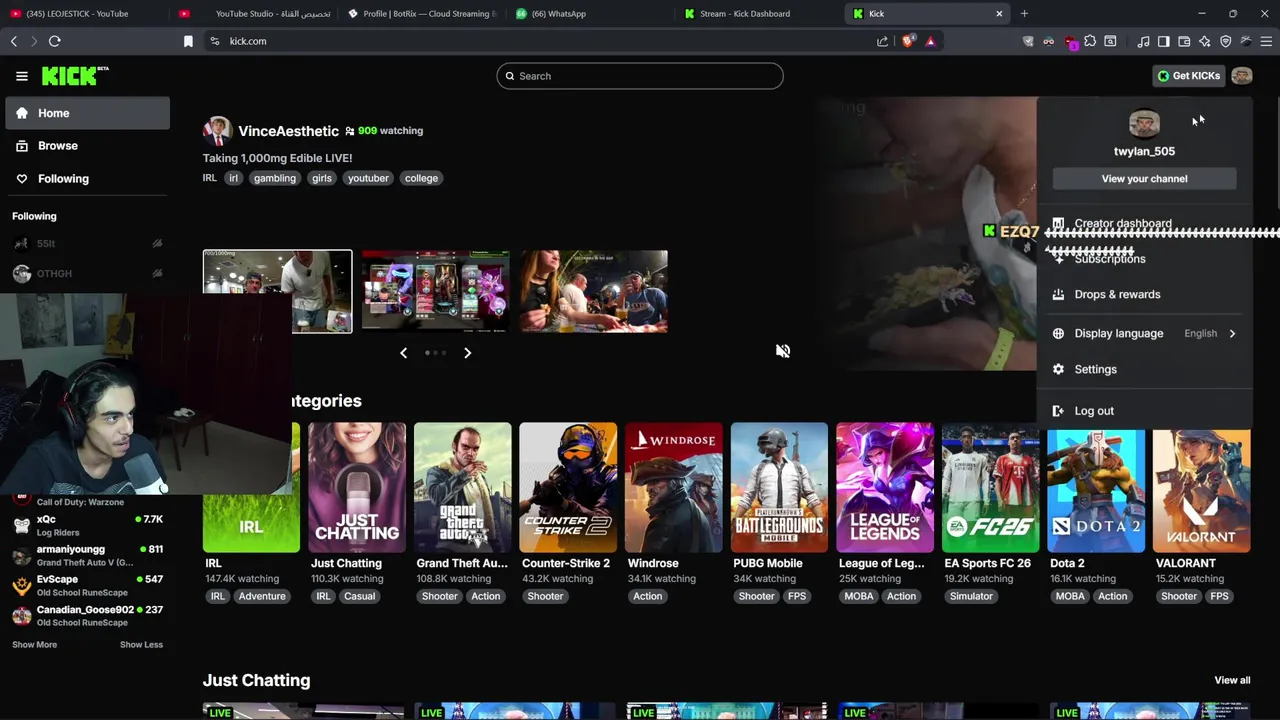Click the Log out door icon
The height and width of the screenshot is (720, 1280).
click(x=1058, y=411)
